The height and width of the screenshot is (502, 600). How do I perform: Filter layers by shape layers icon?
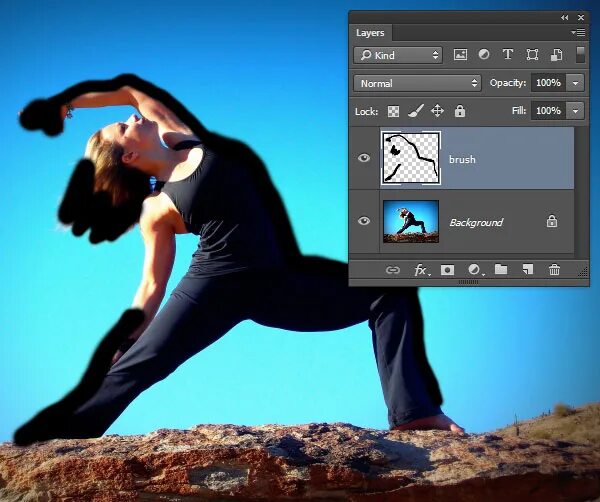pyautogui.click(x=532, y=55)
